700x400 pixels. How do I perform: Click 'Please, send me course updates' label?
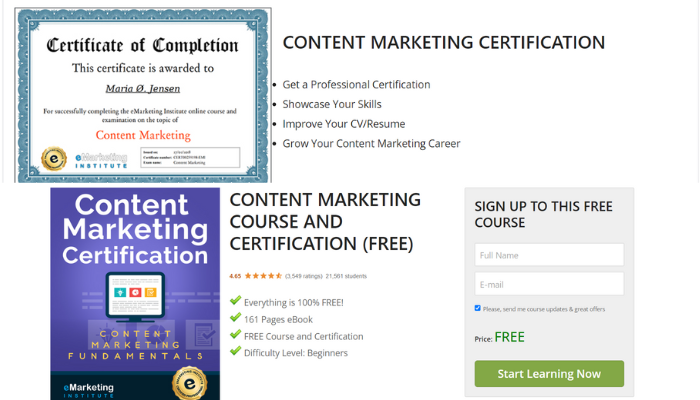pos(544,309)
